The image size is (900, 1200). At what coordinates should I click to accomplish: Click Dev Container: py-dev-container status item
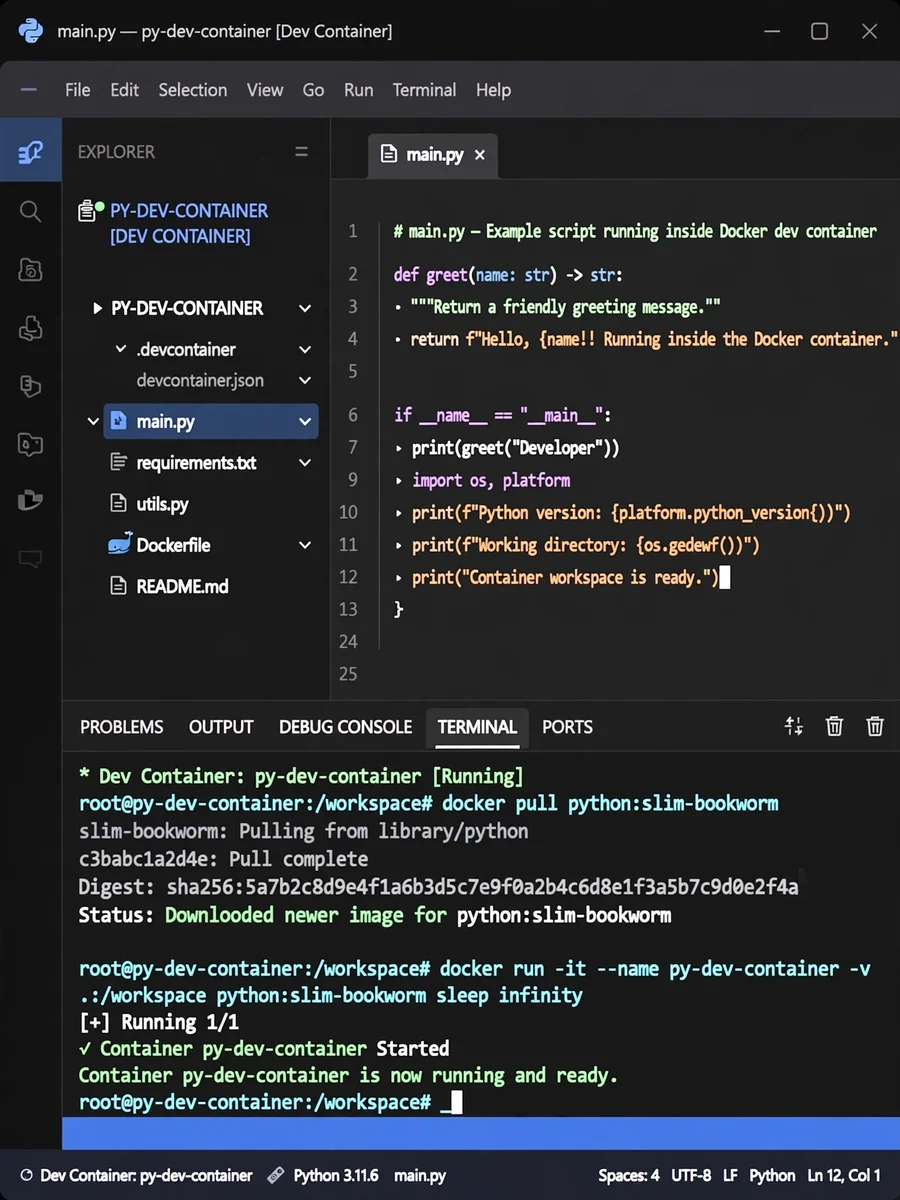coord(136,1176)
